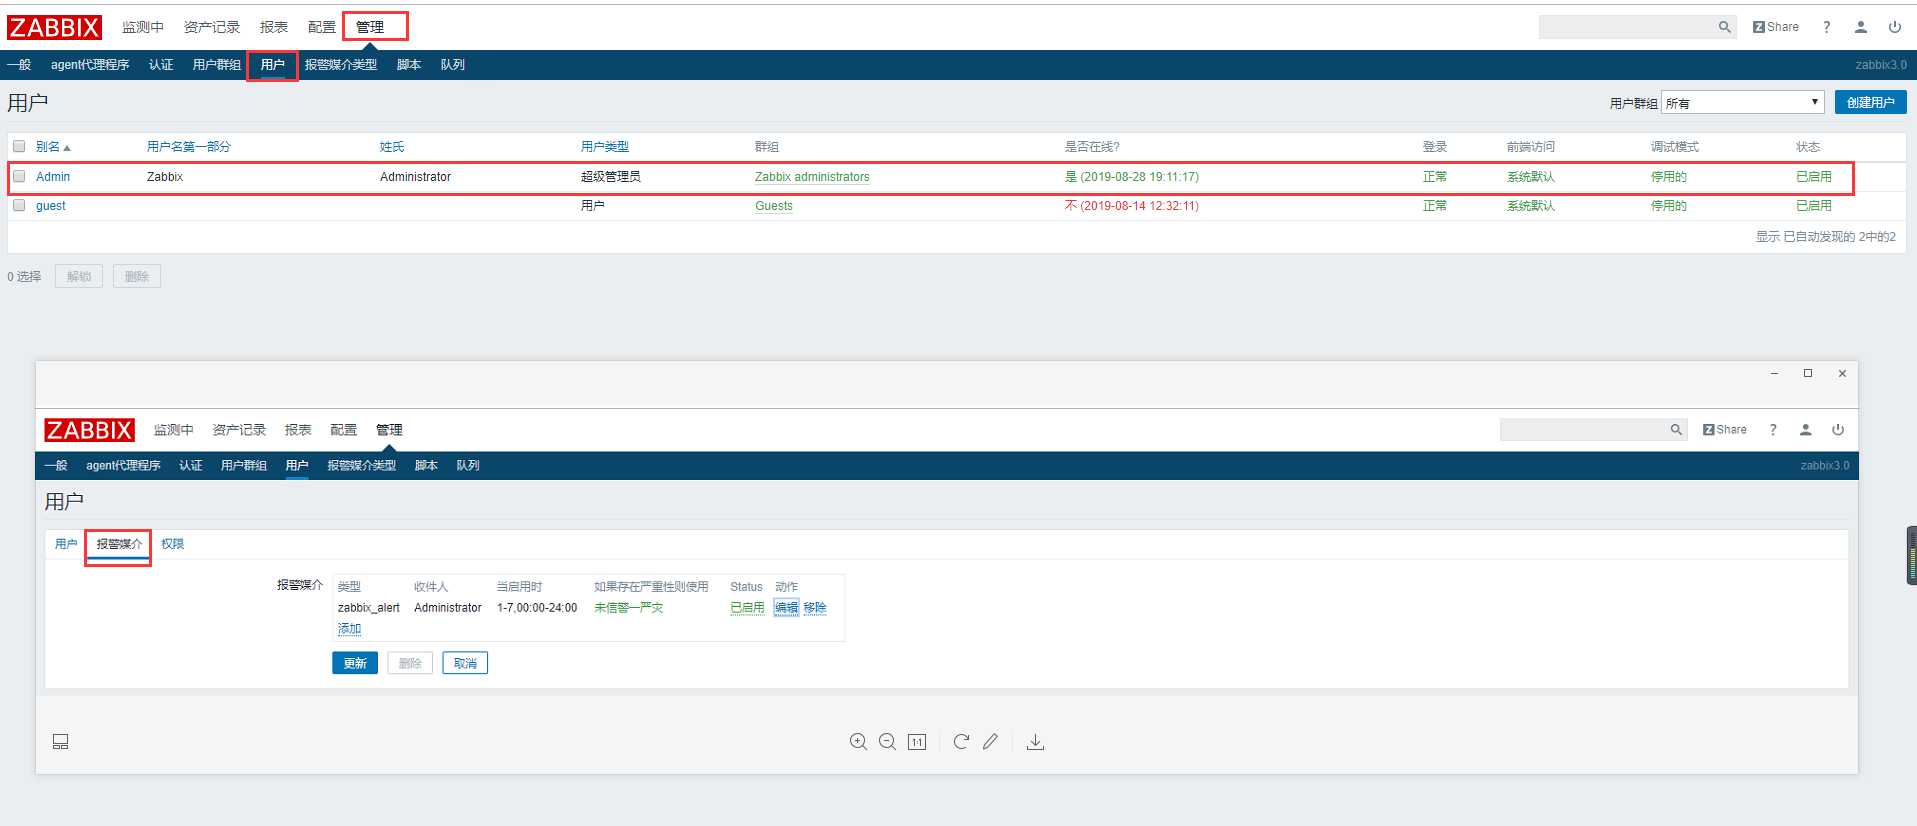Open the guest user alias link
This screenshot has height=826, width=1917.
click(x=51, y=206)
